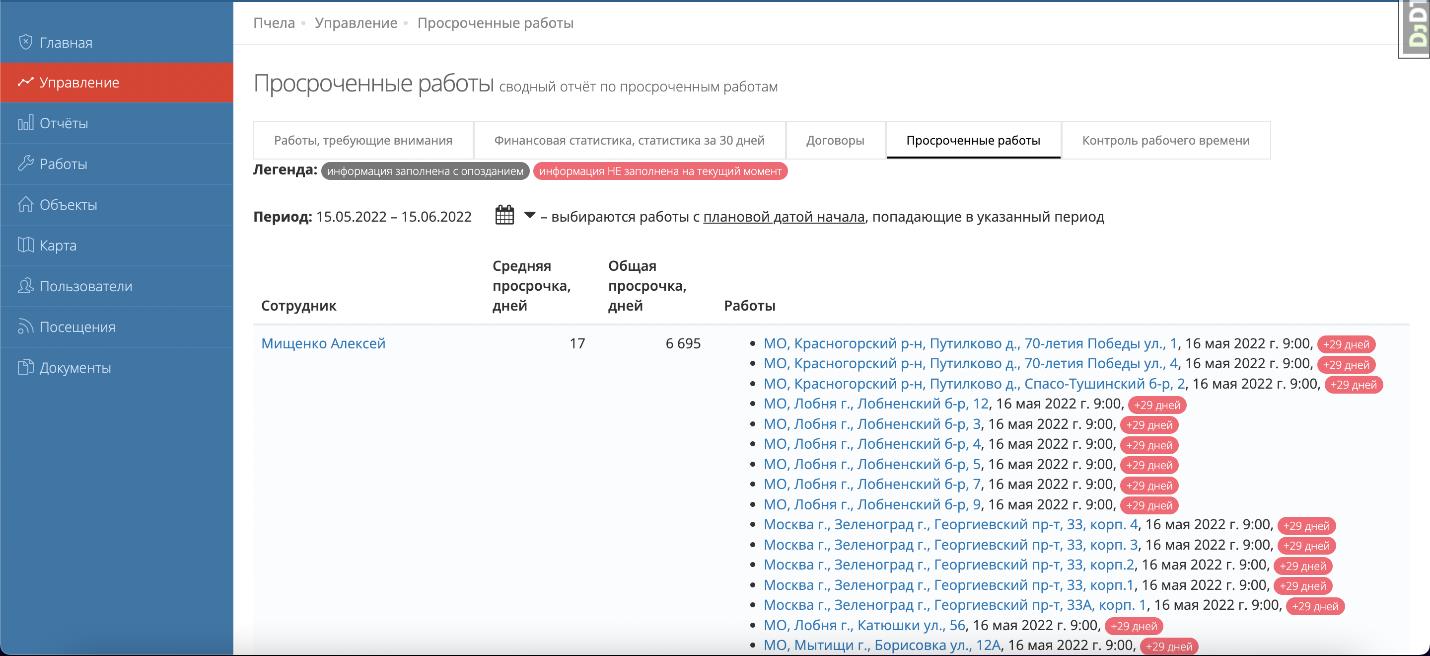Click the Мищенко Алексей employee link
The height and width of the screenshot is (656, 1430).
click(322, 342)
